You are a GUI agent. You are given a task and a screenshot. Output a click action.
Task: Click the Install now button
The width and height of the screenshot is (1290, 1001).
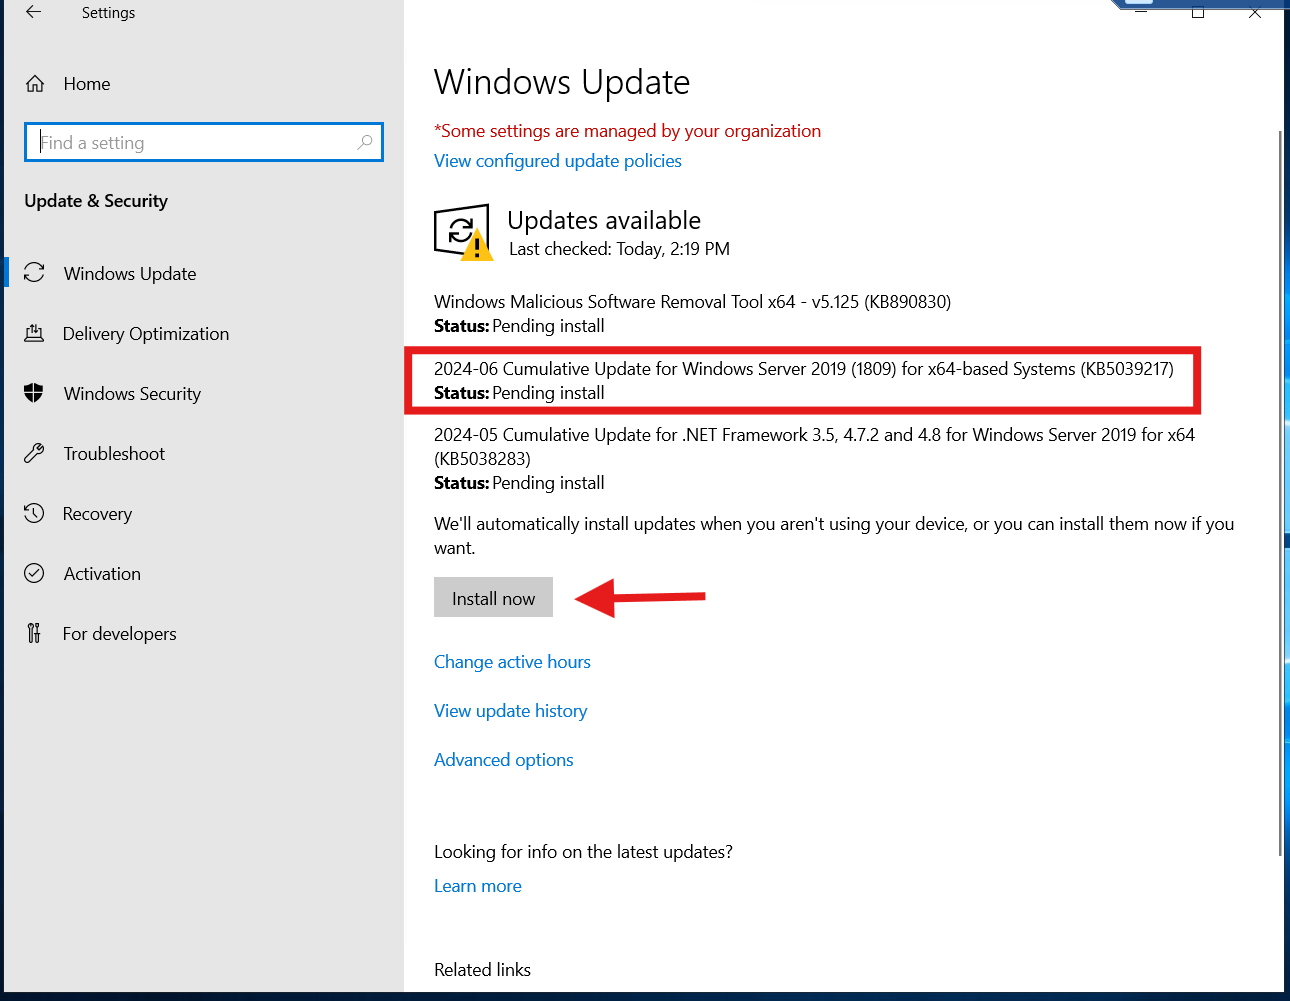coord(493,597)
